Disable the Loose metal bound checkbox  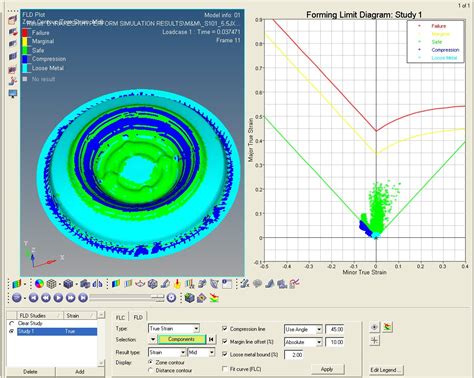[225, 354]
